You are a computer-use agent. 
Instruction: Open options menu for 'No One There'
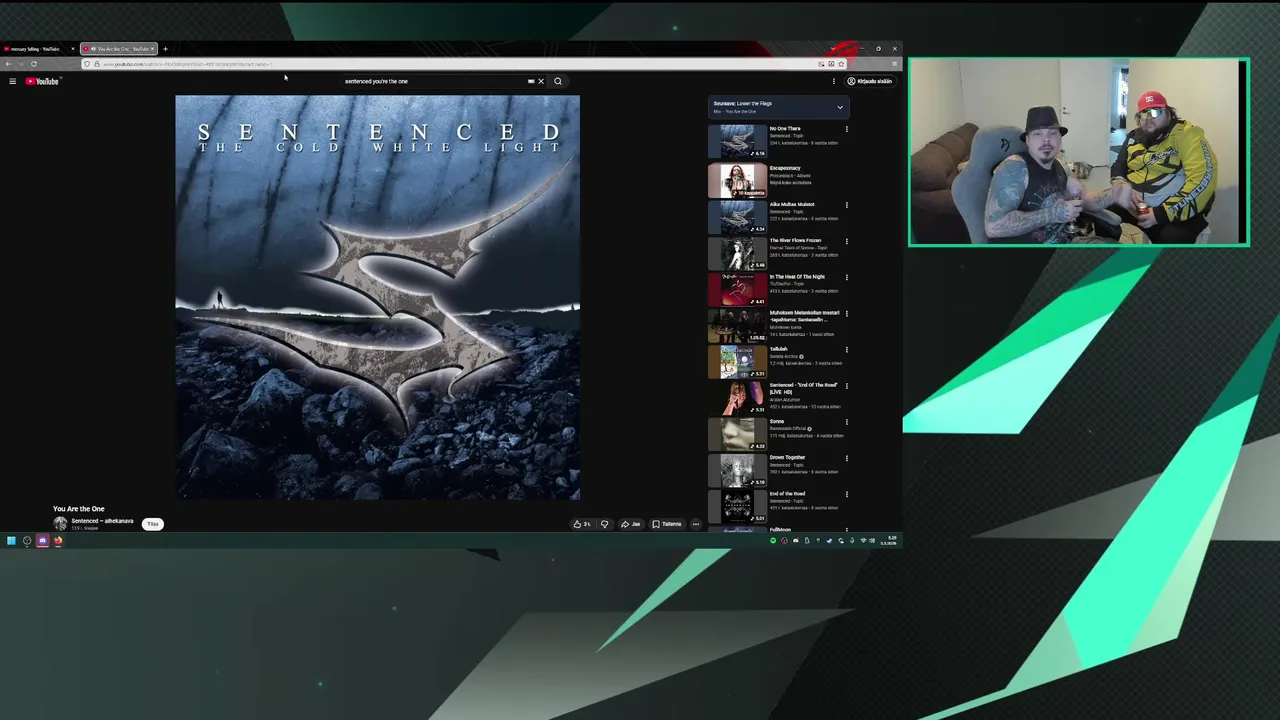coord(847,129)
